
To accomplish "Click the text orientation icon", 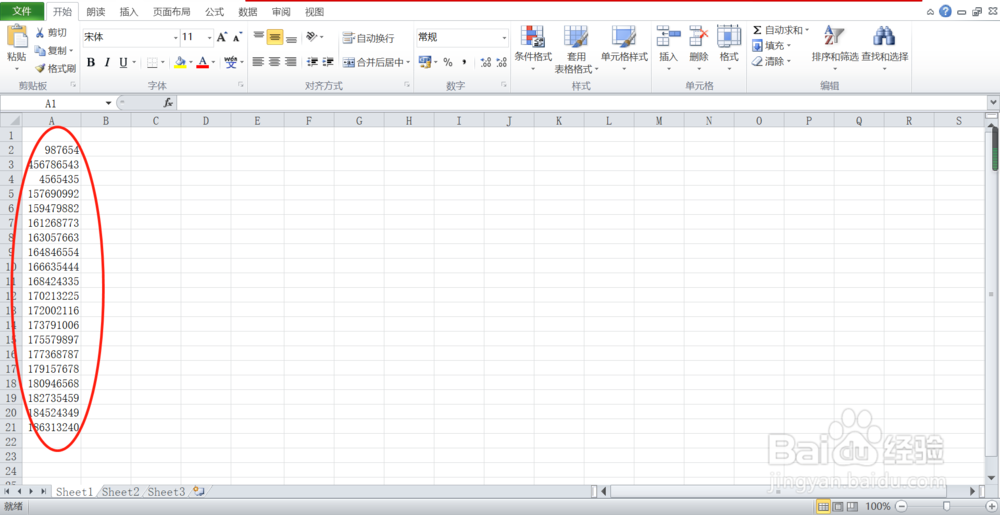I will tap(311, 37).
